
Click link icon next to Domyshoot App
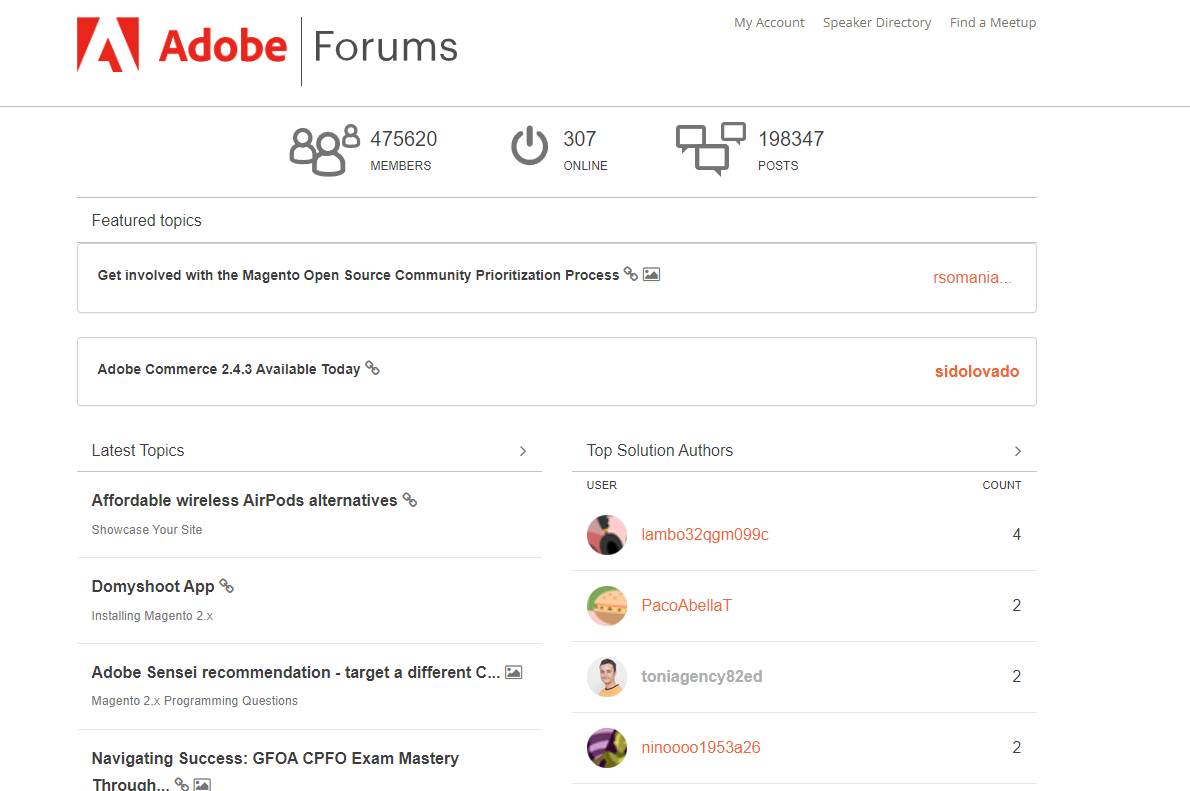(x=226, y=585)
